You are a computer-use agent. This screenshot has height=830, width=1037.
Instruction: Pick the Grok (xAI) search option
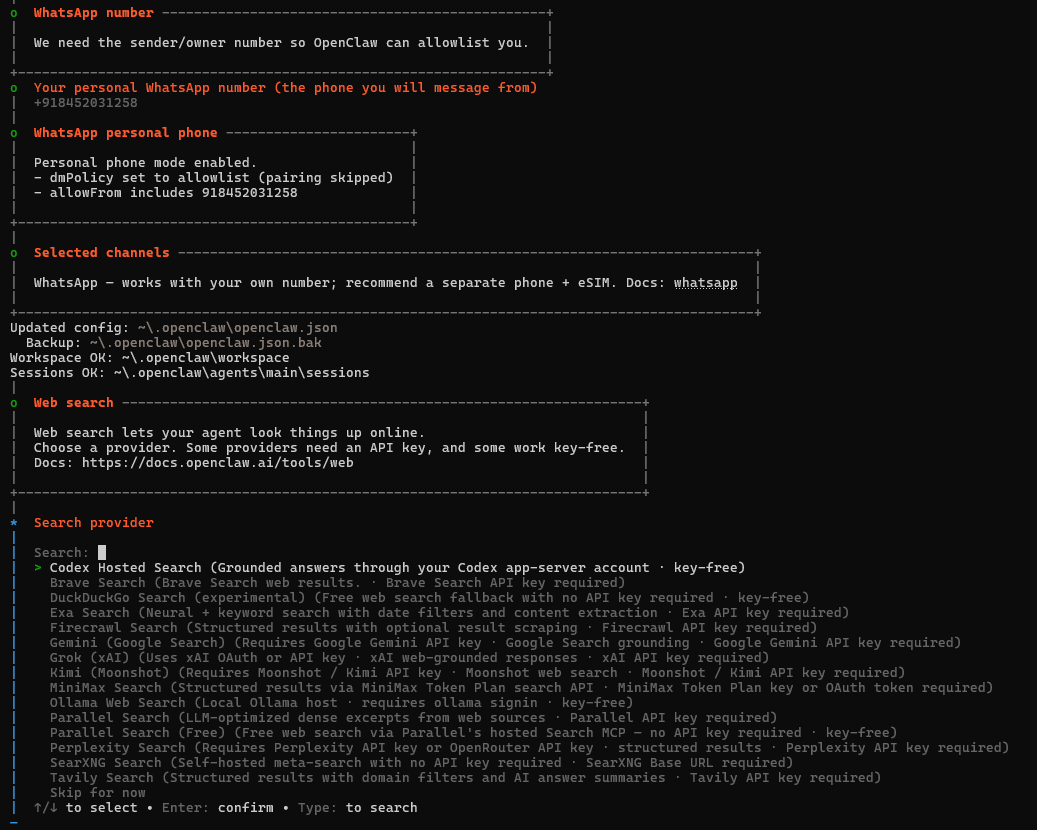[409, 657]
